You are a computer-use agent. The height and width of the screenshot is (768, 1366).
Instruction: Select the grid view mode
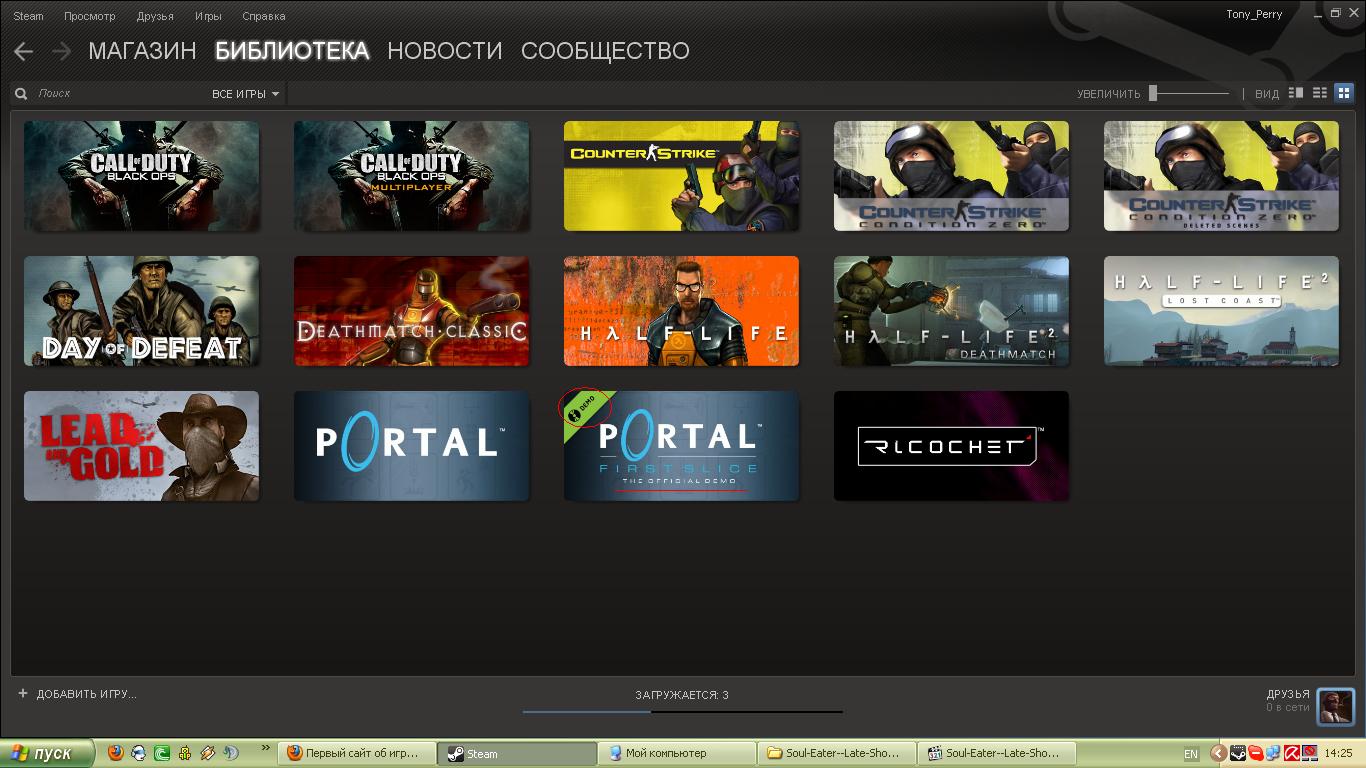(1344, 93)
